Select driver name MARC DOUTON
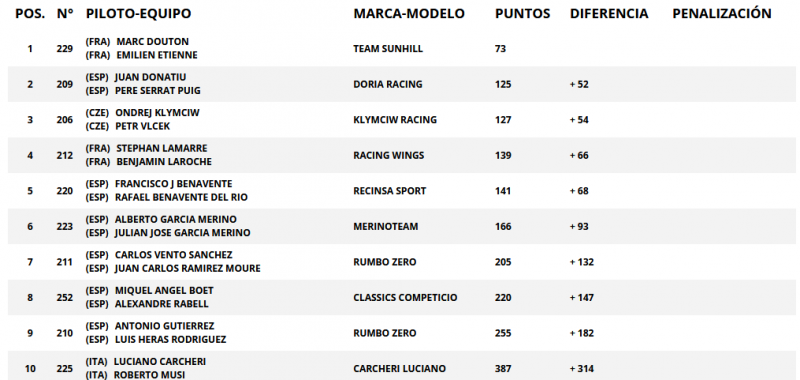 153,42
